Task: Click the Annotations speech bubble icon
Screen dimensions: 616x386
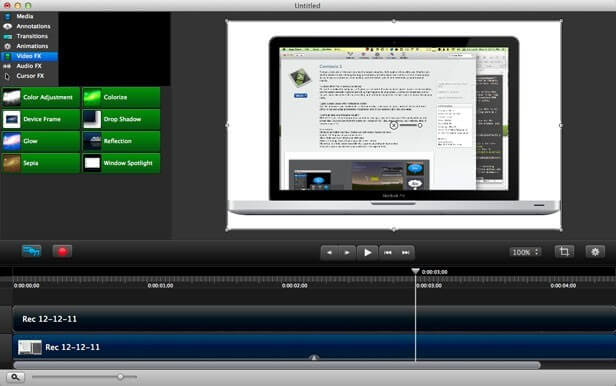Action: pos(7,26)
